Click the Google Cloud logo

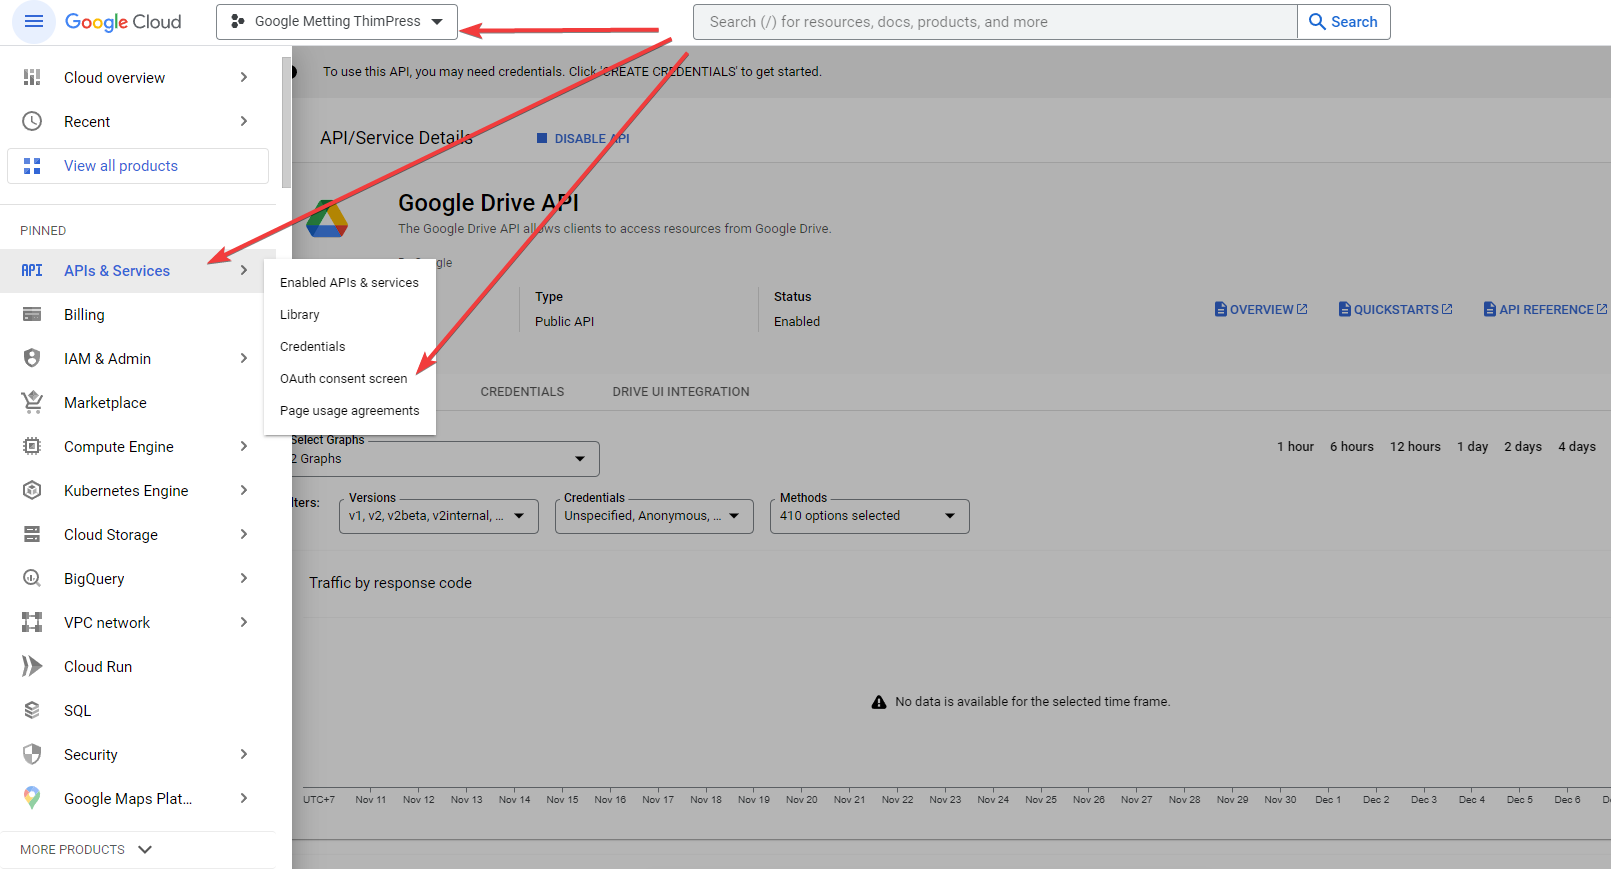click(123, 22)
